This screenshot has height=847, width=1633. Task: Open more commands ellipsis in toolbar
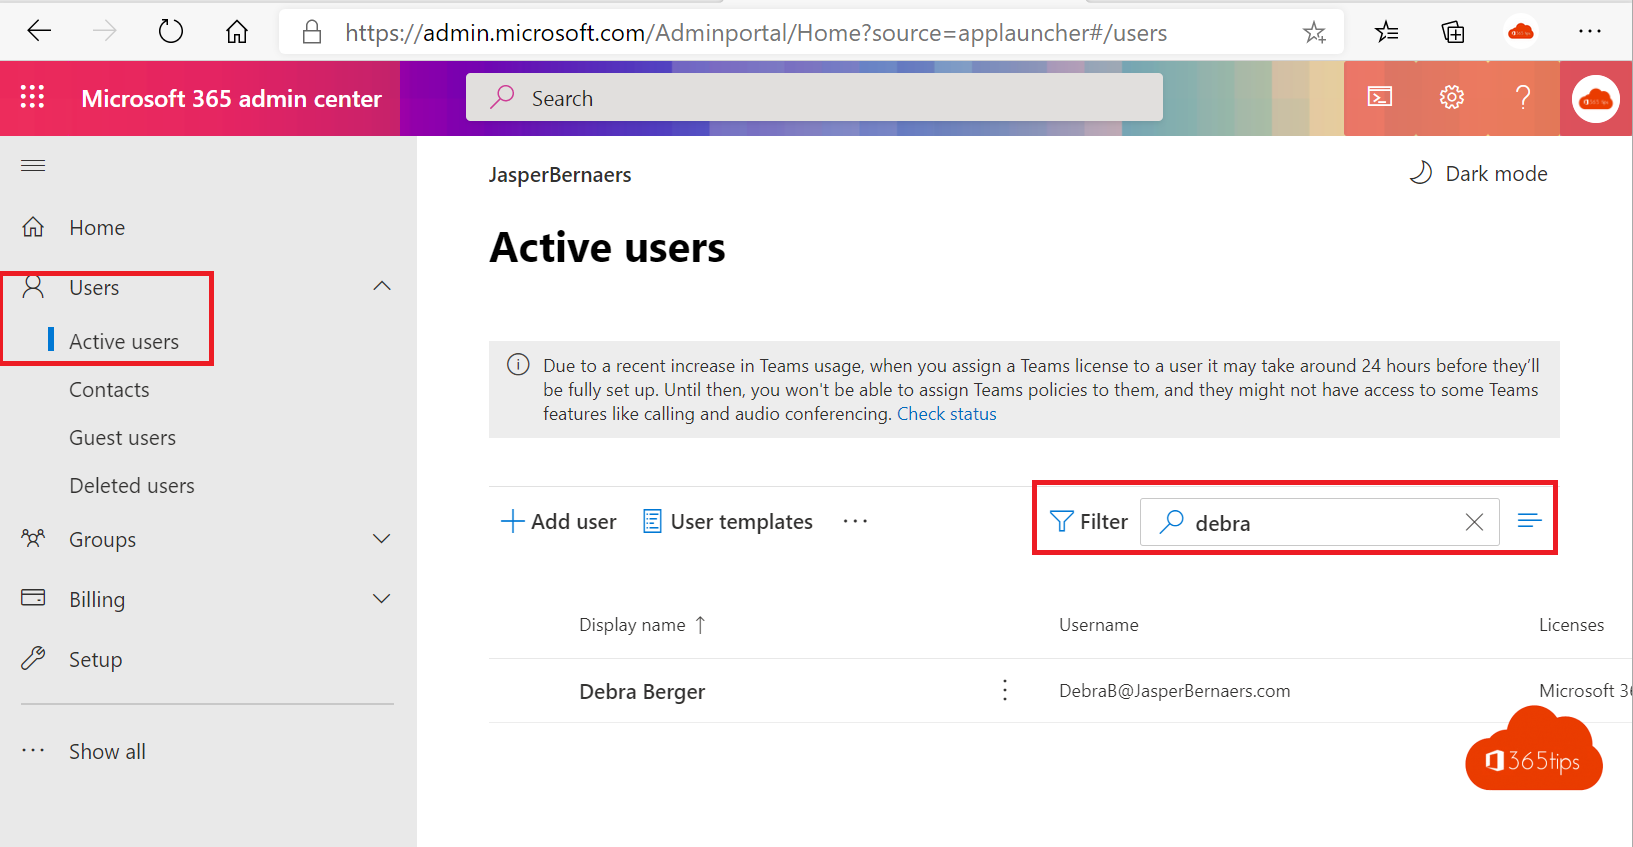[x=855, y=521]
